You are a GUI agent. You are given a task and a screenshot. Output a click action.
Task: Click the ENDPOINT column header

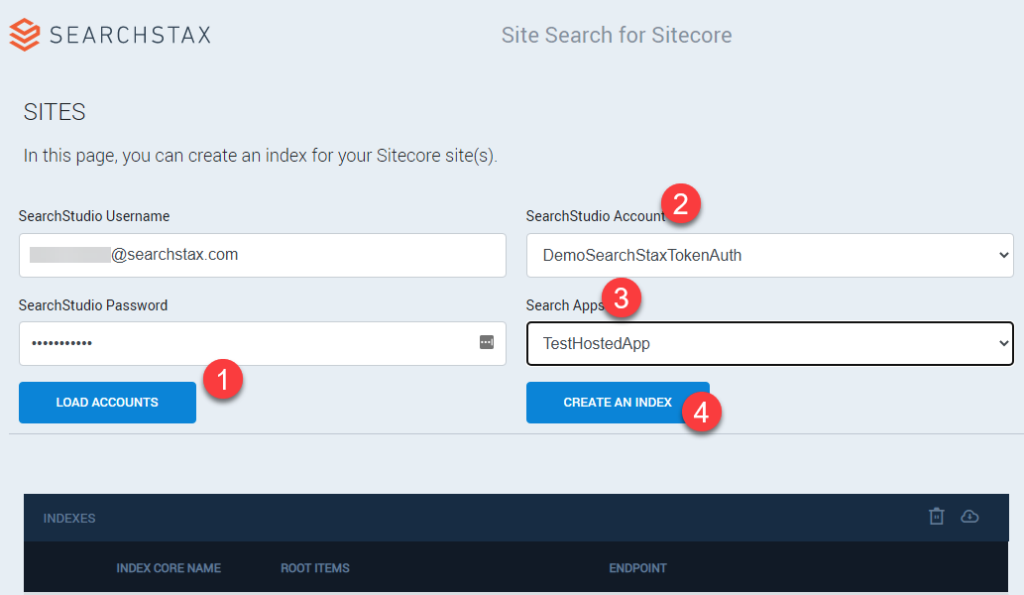pos(638,567)
